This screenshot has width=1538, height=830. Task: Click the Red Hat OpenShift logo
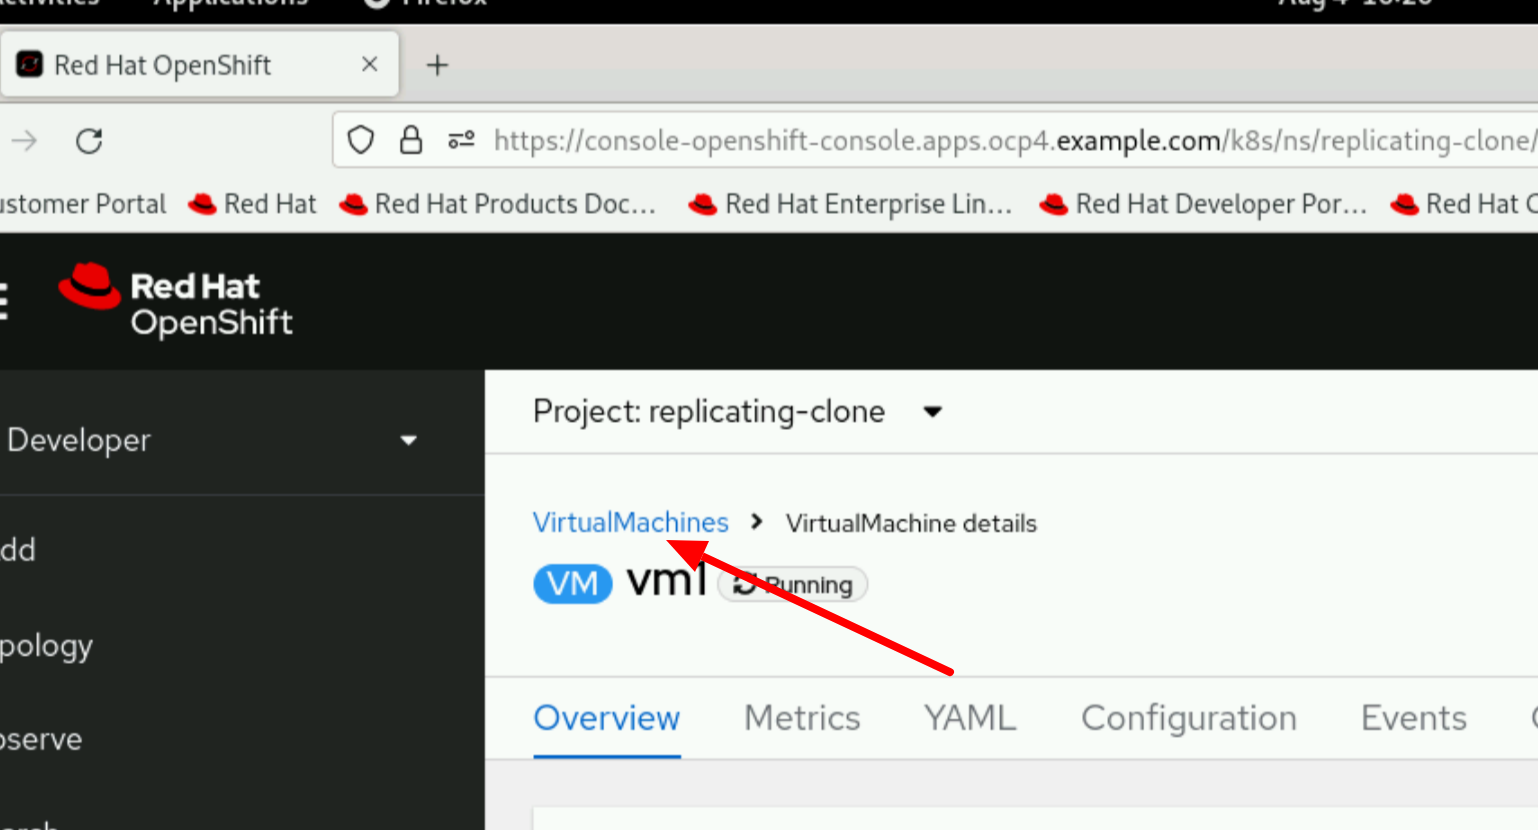click(x=176, y=302)
